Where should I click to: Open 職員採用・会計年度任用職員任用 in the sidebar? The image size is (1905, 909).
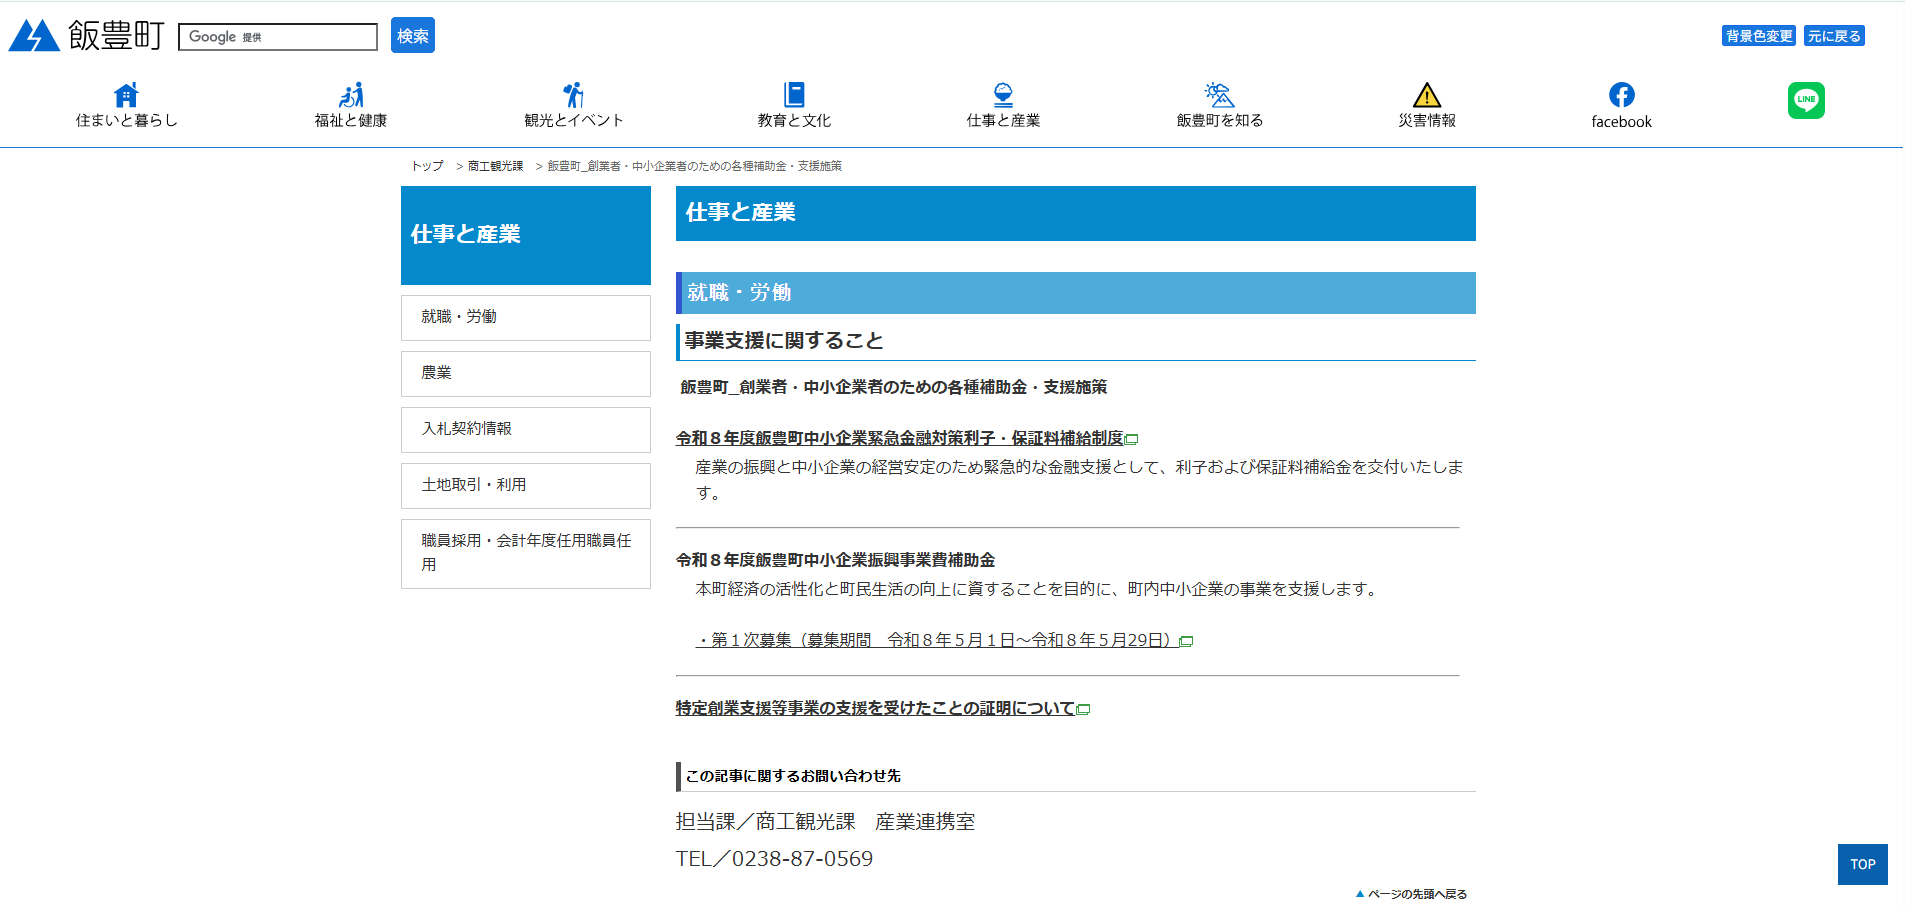(x=526, y=553)
